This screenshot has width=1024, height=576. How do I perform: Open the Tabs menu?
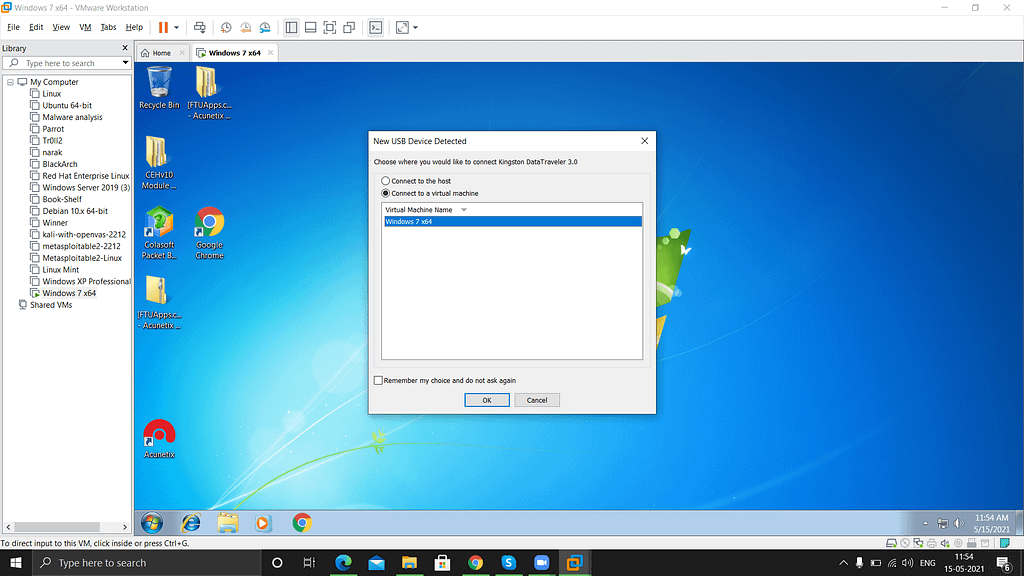point(108,27)
